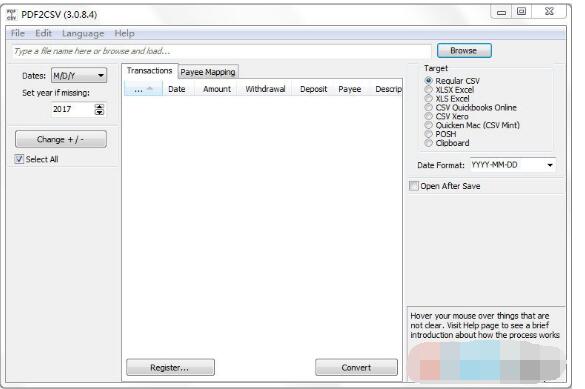Switch to the Payee Mapping tab
585x389 pixels.
[208, 72]
